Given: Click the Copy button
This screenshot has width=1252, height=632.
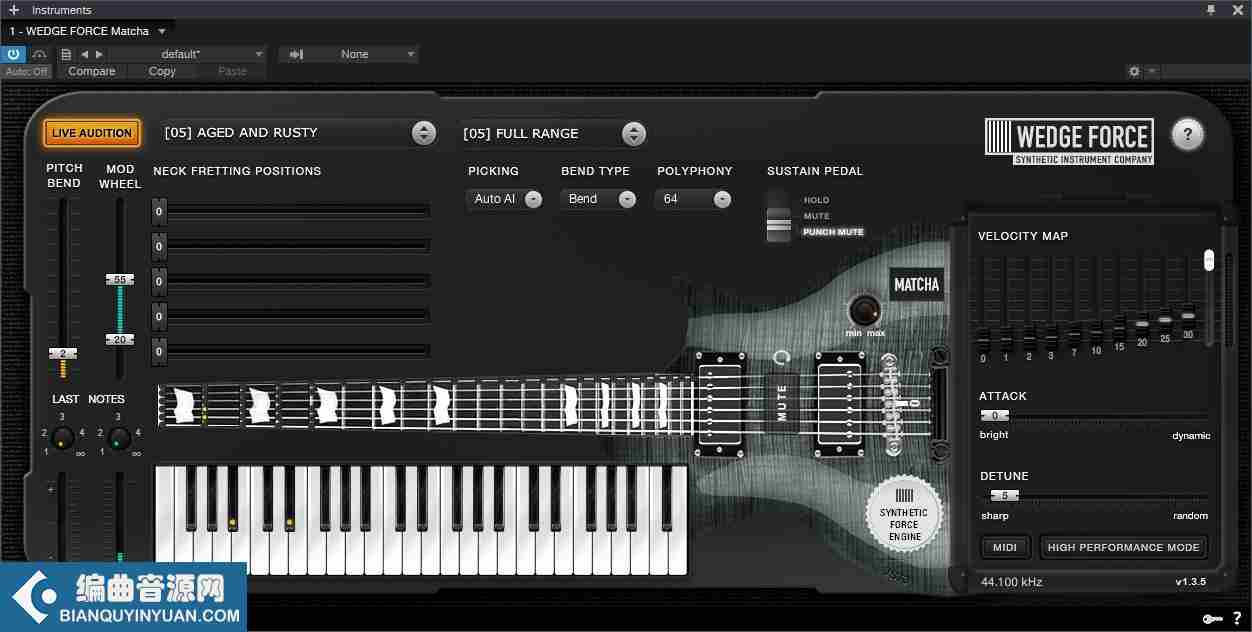Looking at the screenshot, I should [x=162, y=72].
